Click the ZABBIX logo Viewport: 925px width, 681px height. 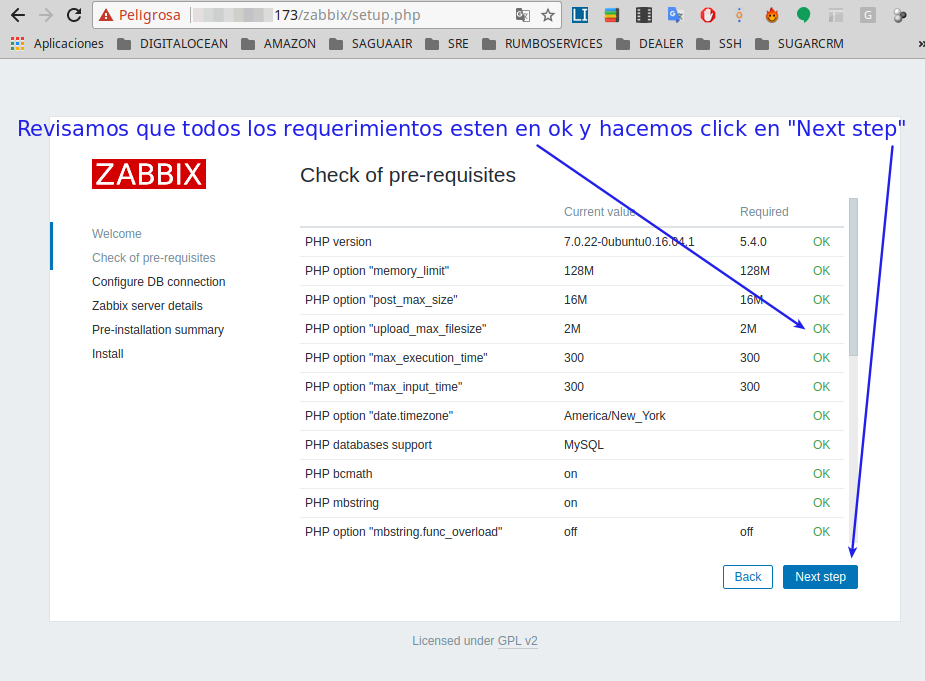tap(149, 174)
